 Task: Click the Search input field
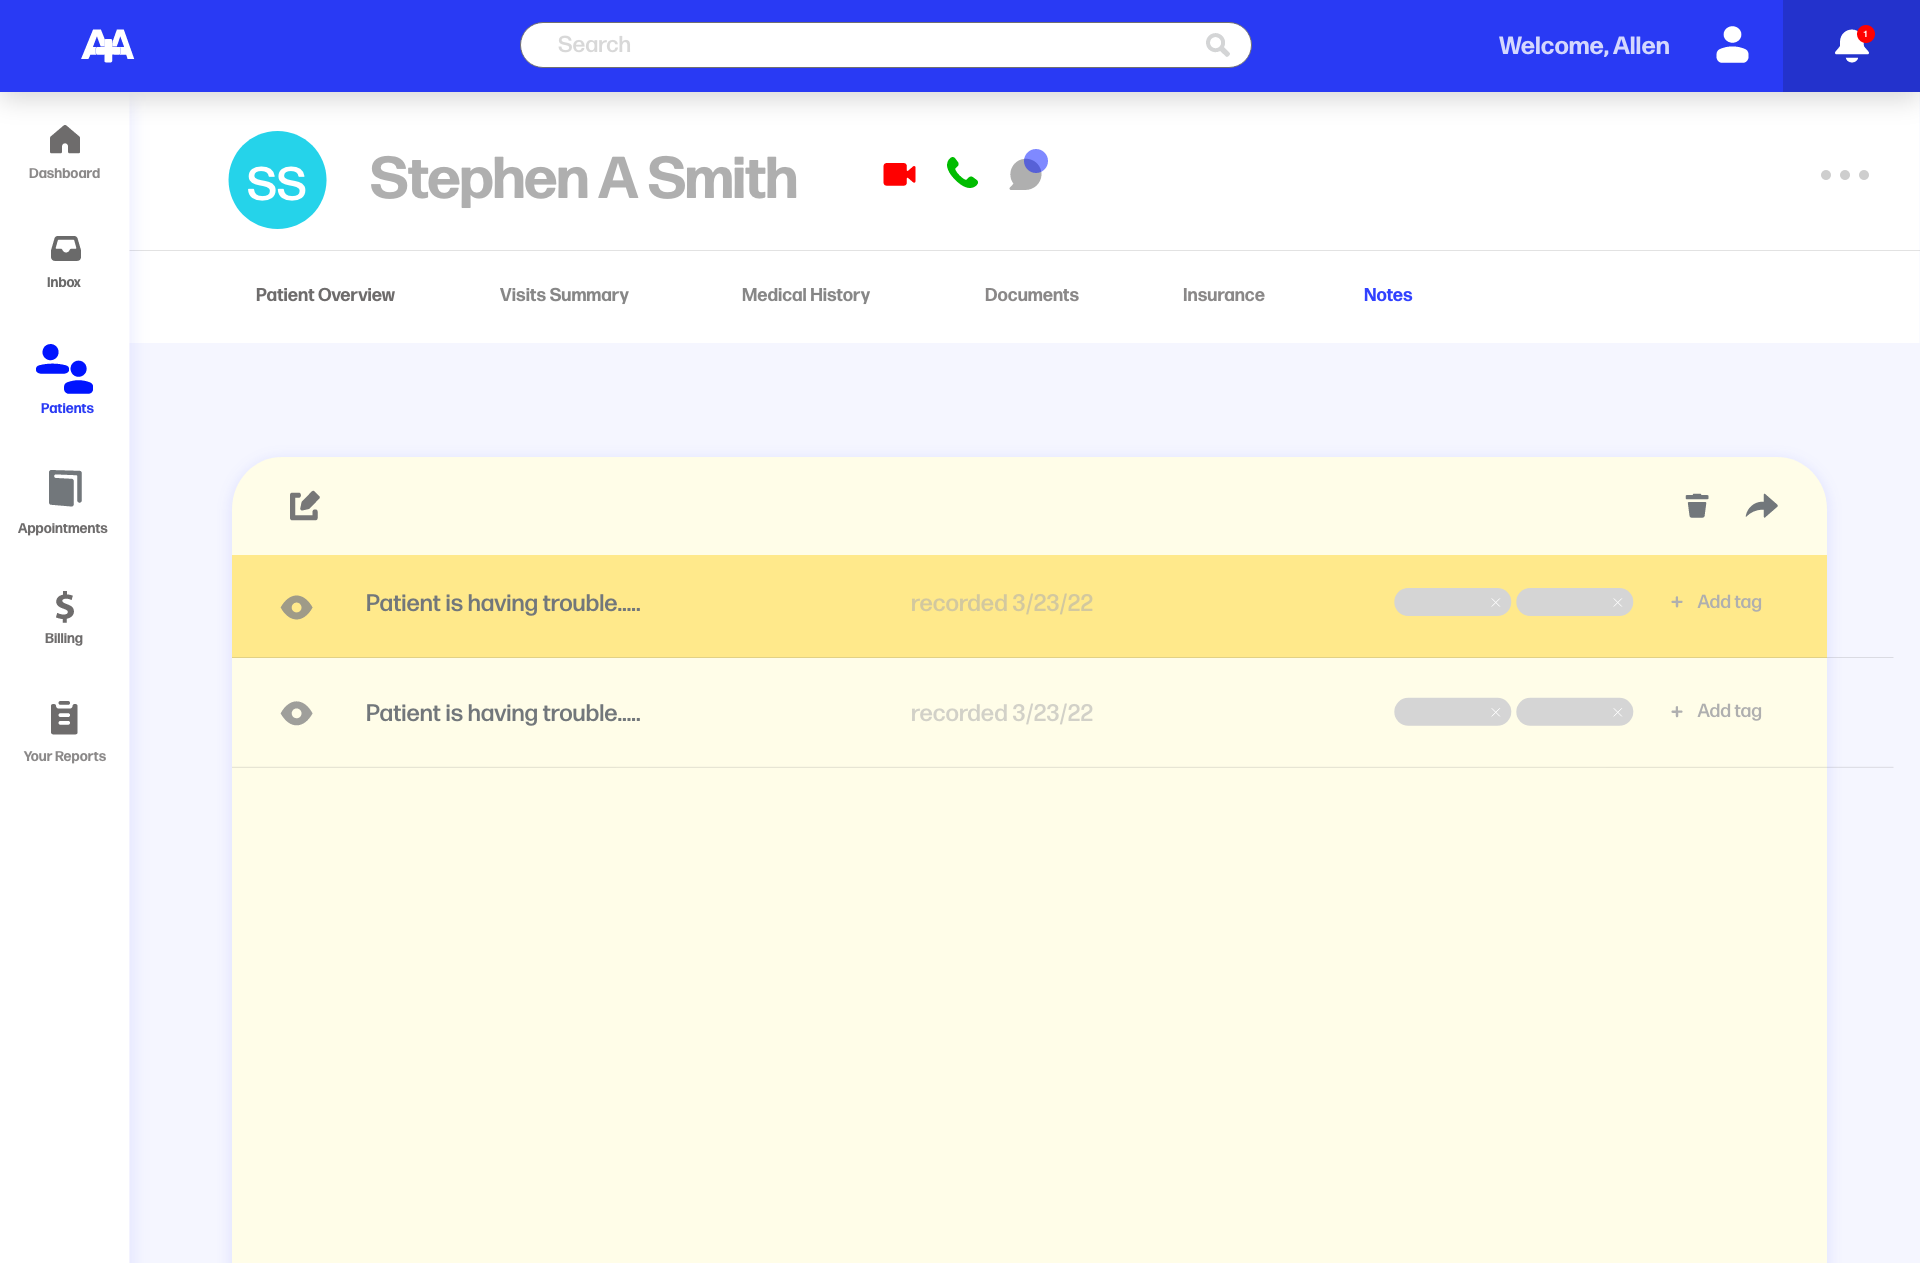pyautogui.click(x=870, y=45)
